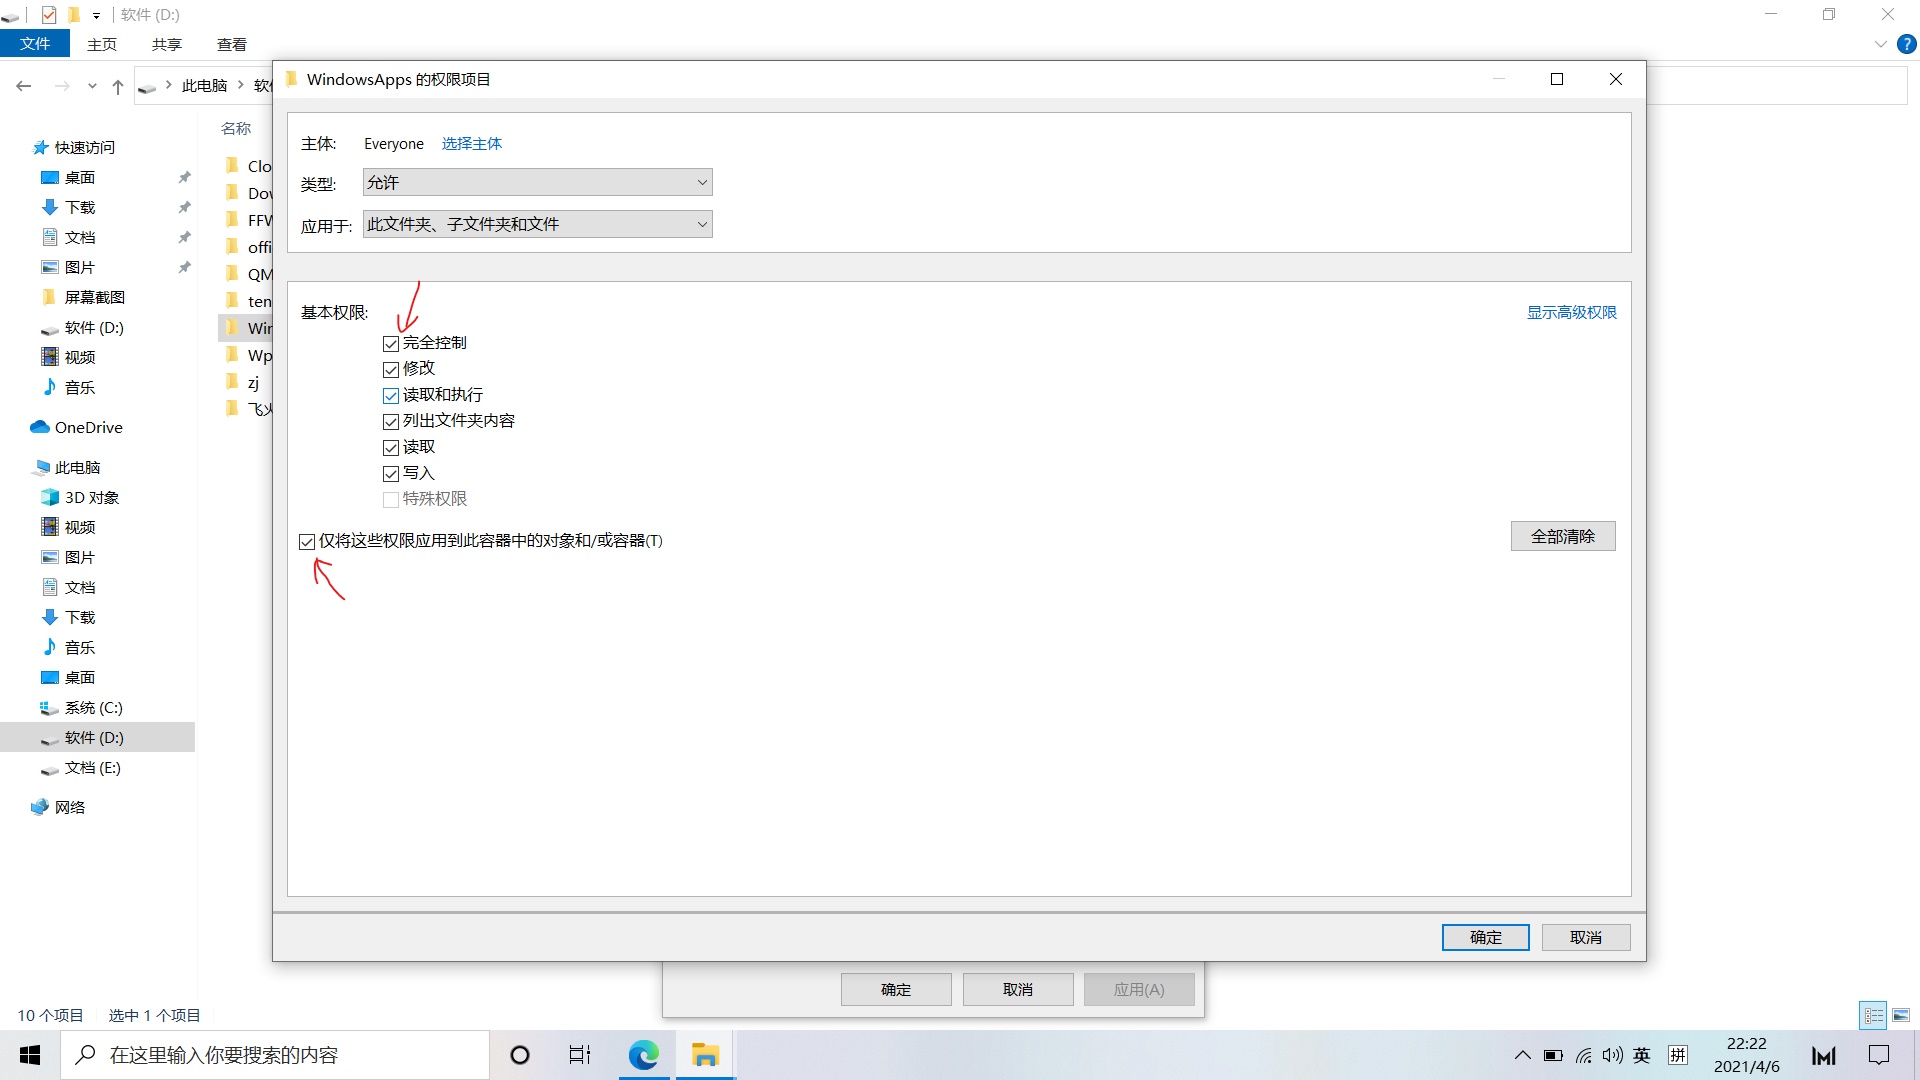Click the up arrow navigation icon
Viewport: 1920px width, 1080px height.
[x=118, y=87]
